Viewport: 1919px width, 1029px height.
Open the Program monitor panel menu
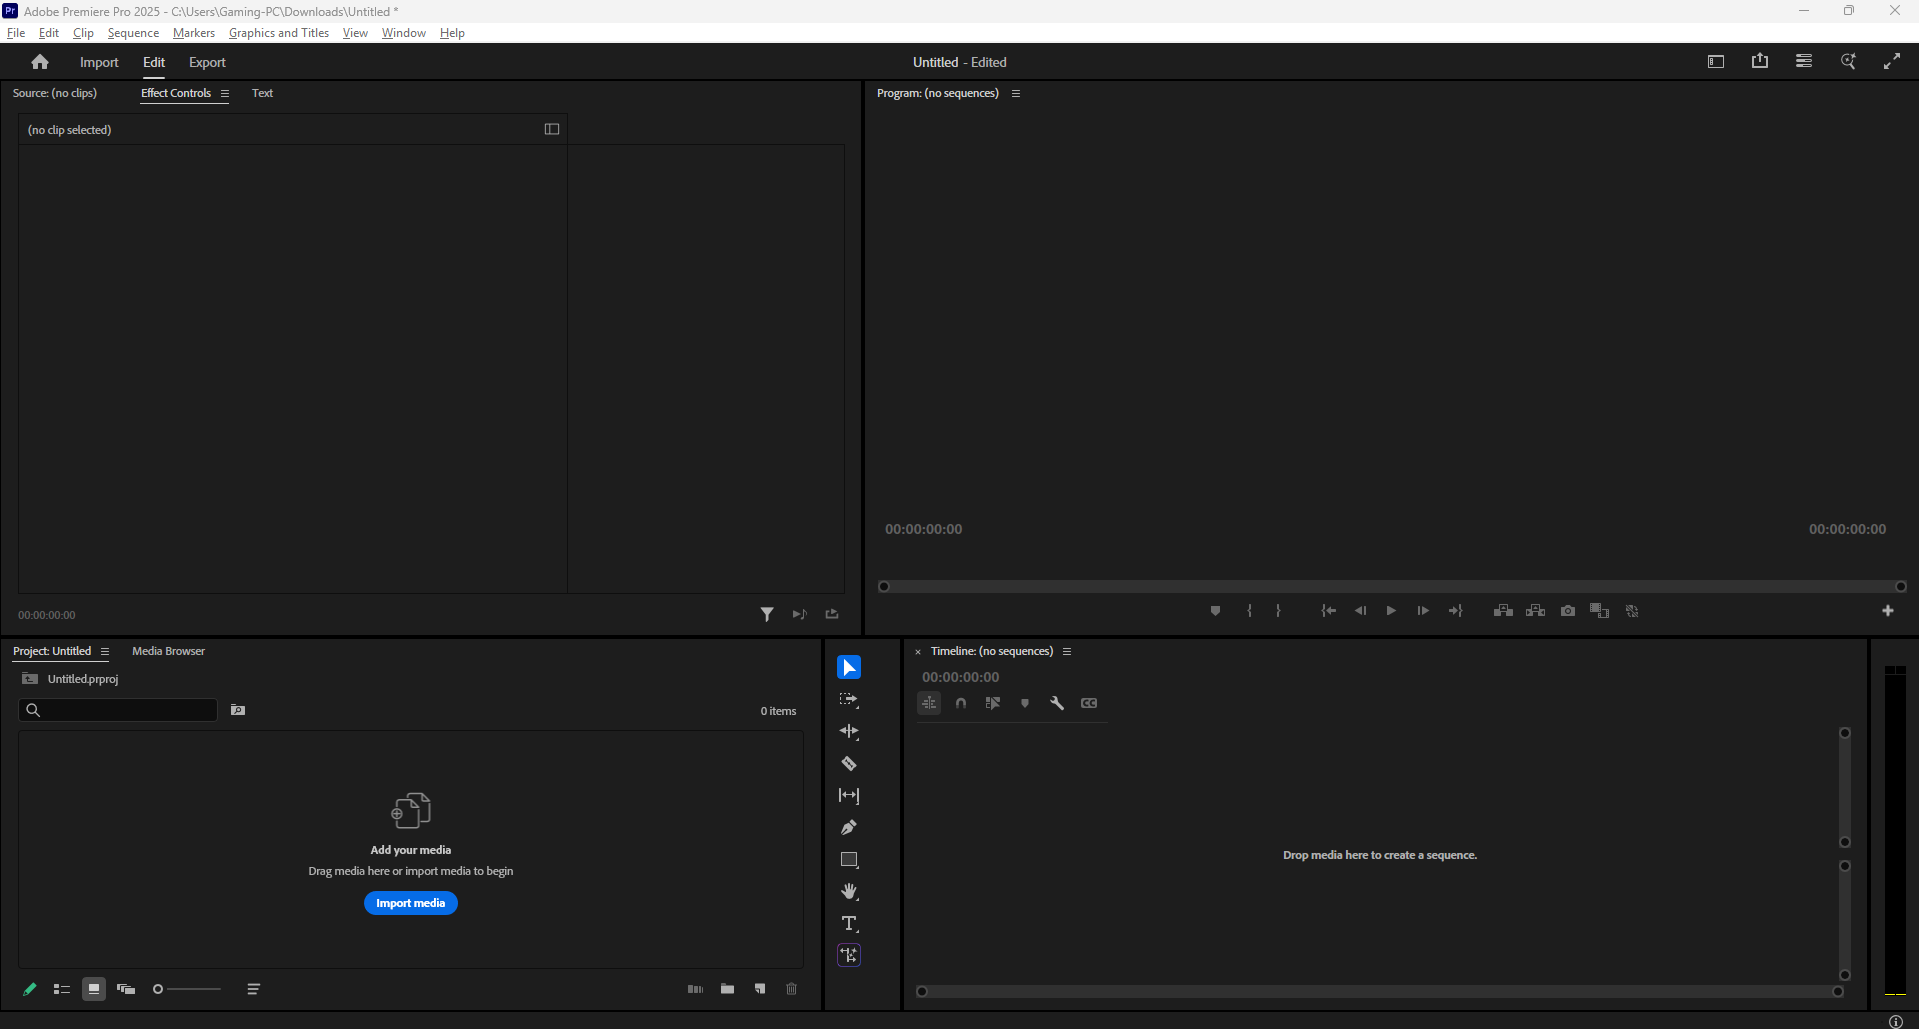point(1016,94)
